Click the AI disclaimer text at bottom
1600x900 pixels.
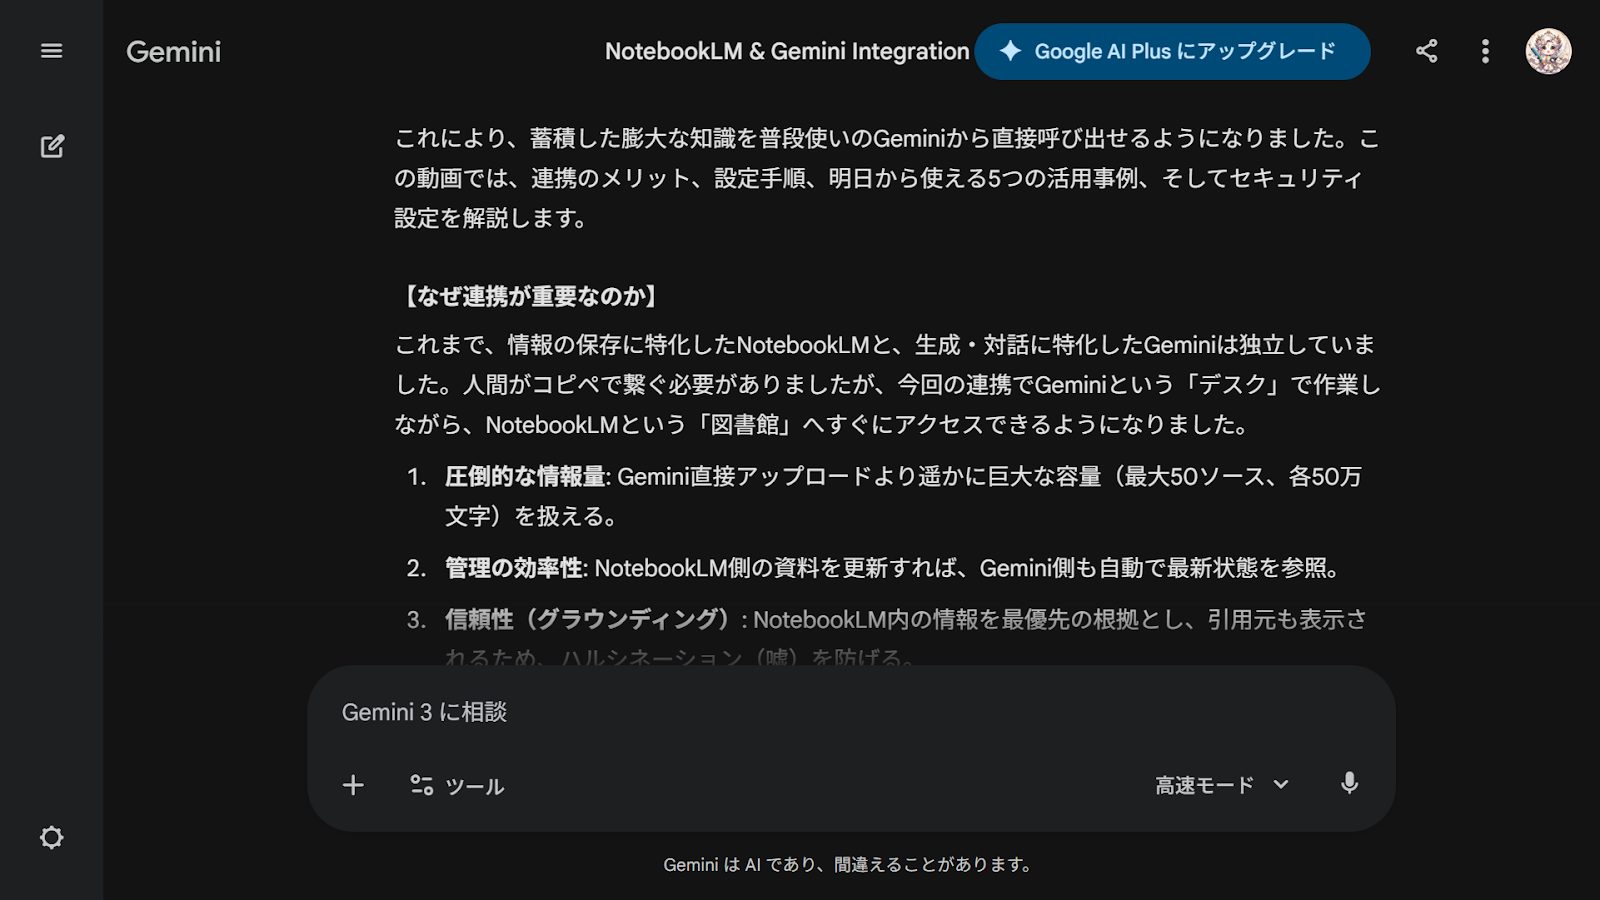point(848,865)
